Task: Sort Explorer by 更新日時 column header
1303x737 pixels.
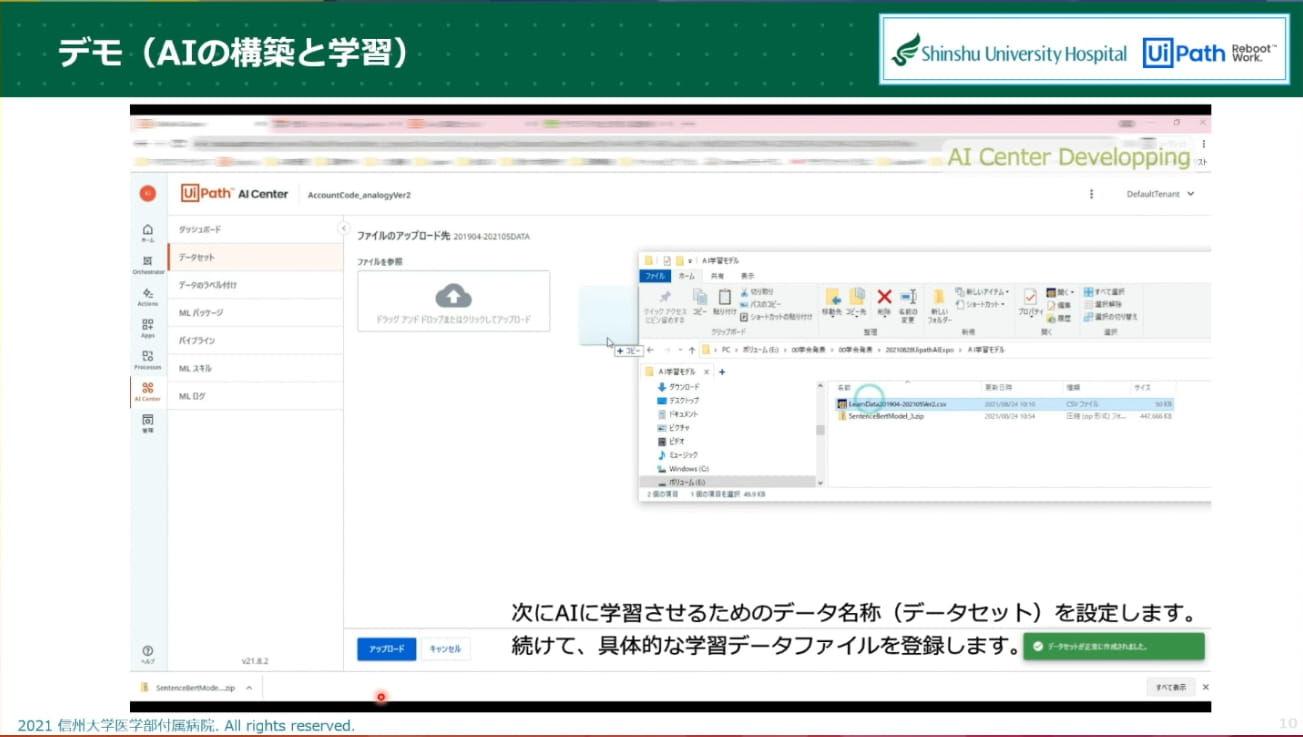Action: point(998,387)
